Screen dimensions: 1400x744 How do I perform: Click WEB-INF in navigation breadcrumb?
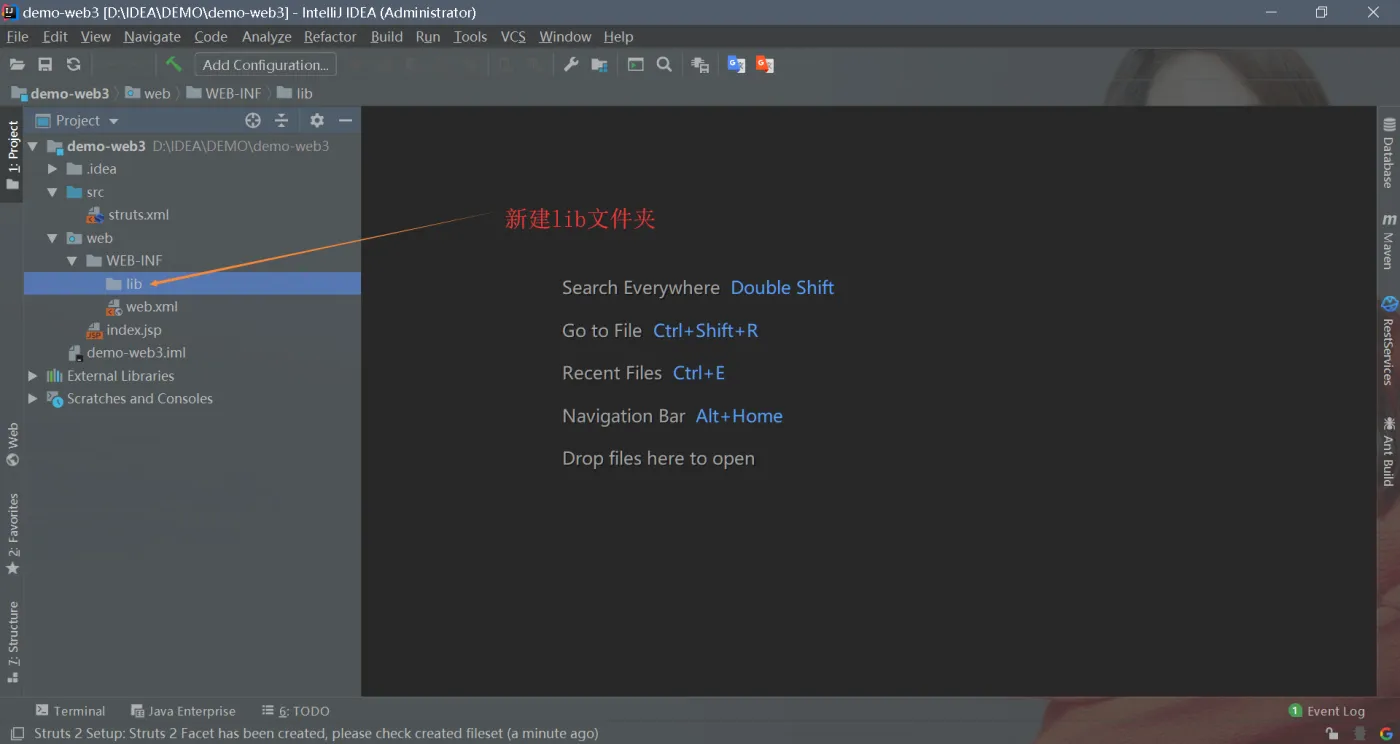click(224, 93)
